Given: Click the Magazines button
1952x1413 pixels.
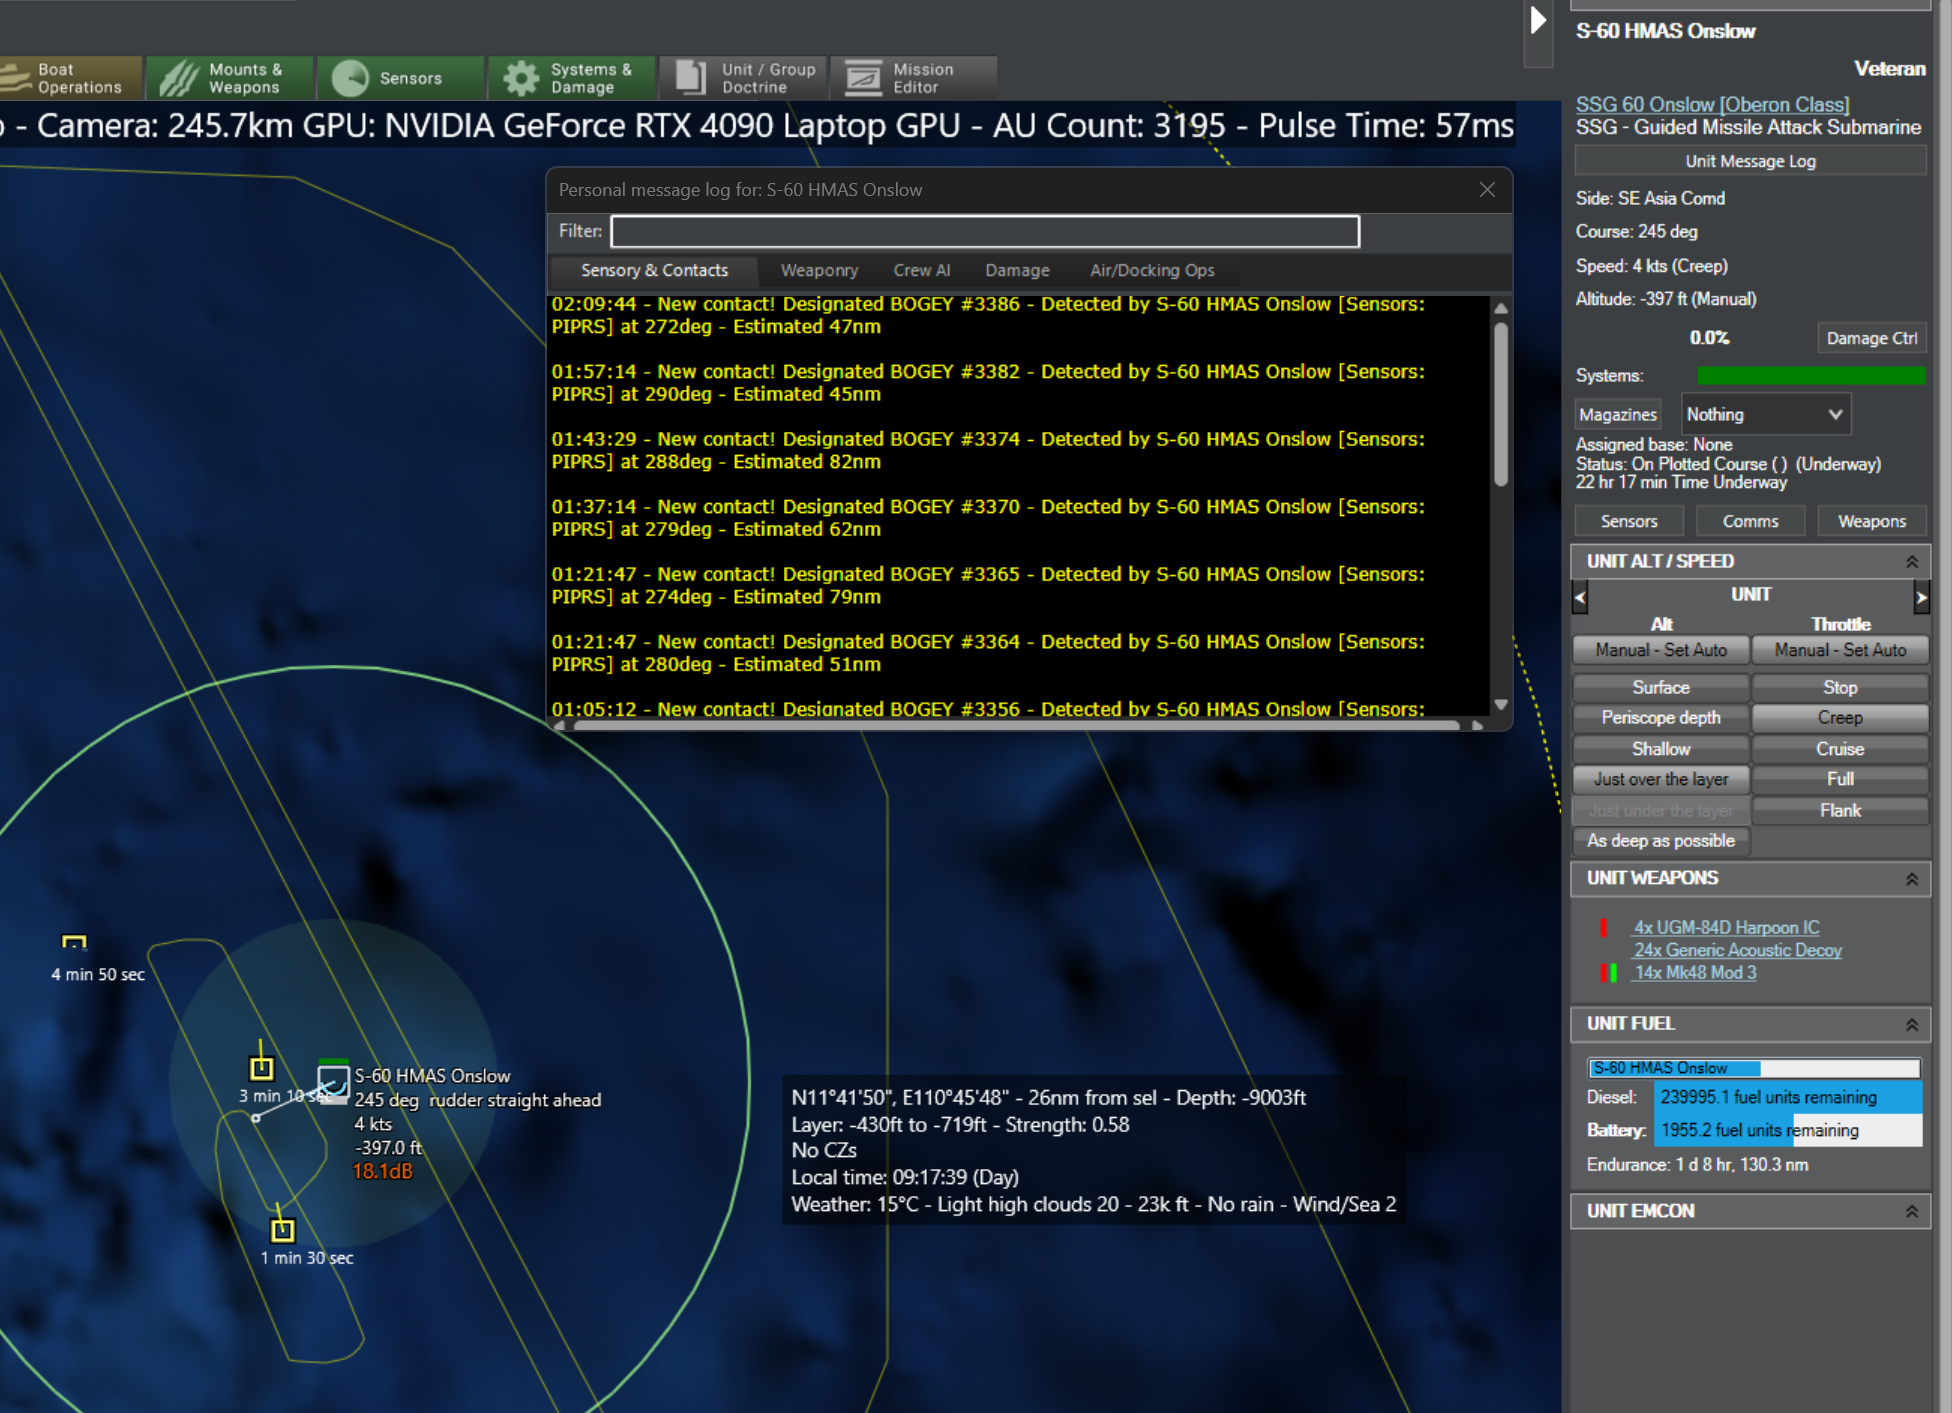Looking at the screenshot, I should pyautogui.click(x=1617, y=414).
